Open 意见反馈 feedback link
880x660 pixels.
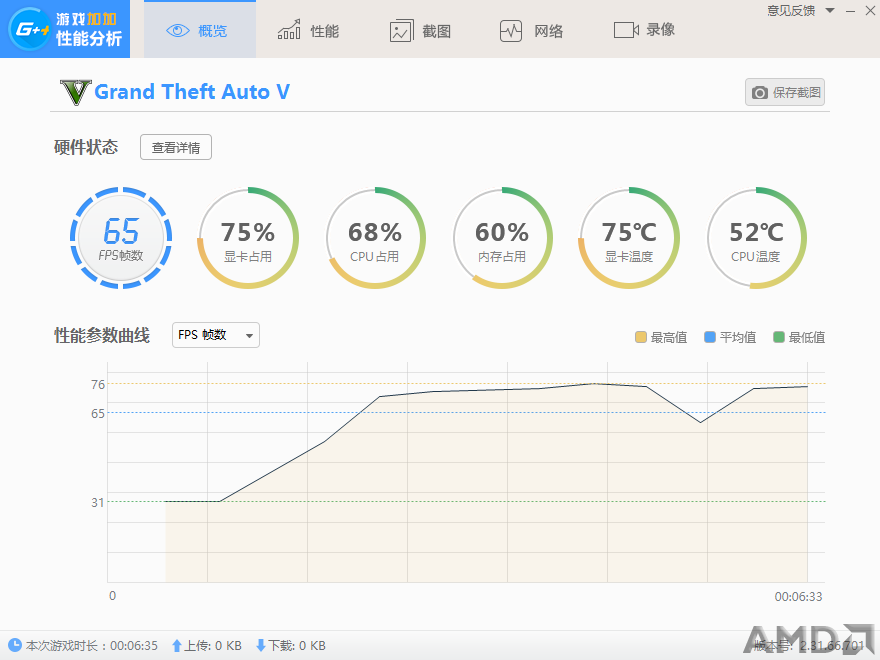791,11
